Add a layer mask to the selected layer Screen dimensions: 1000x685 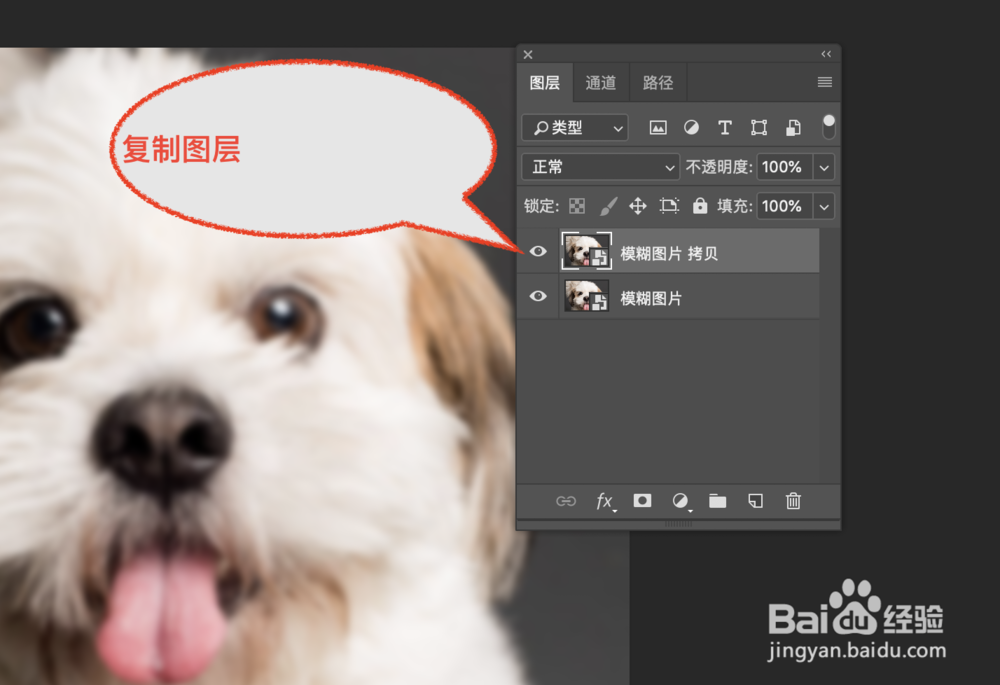point(641,501)
